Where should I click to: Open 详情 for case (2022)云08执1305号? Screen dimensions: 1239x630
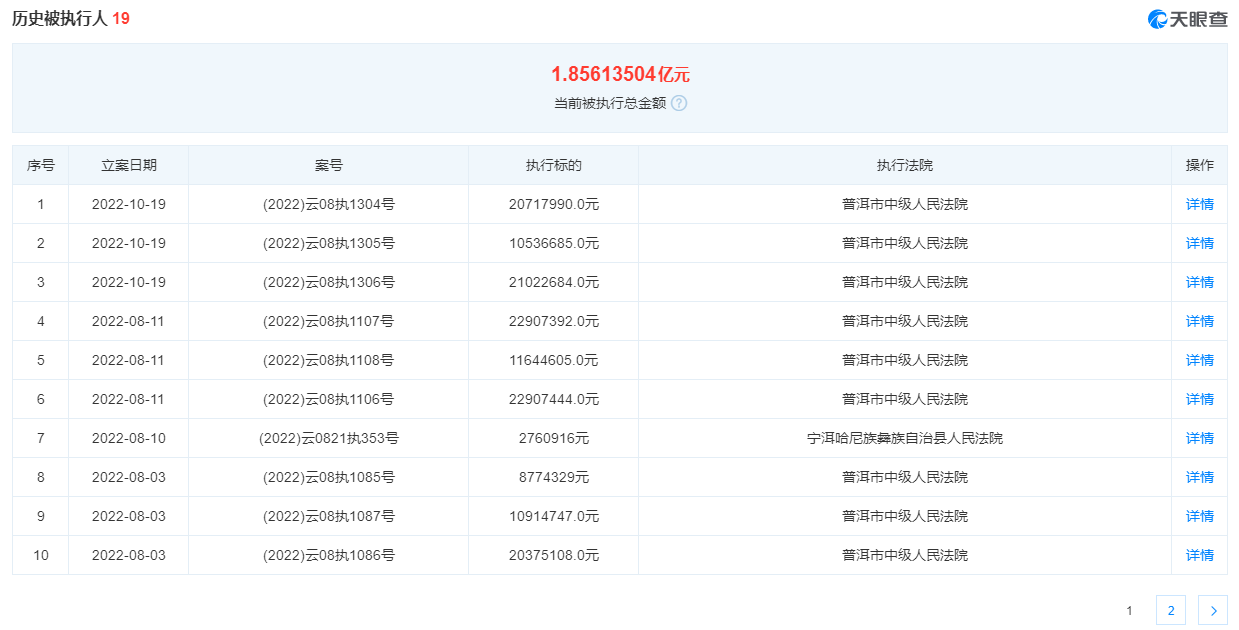[1198, 242]
